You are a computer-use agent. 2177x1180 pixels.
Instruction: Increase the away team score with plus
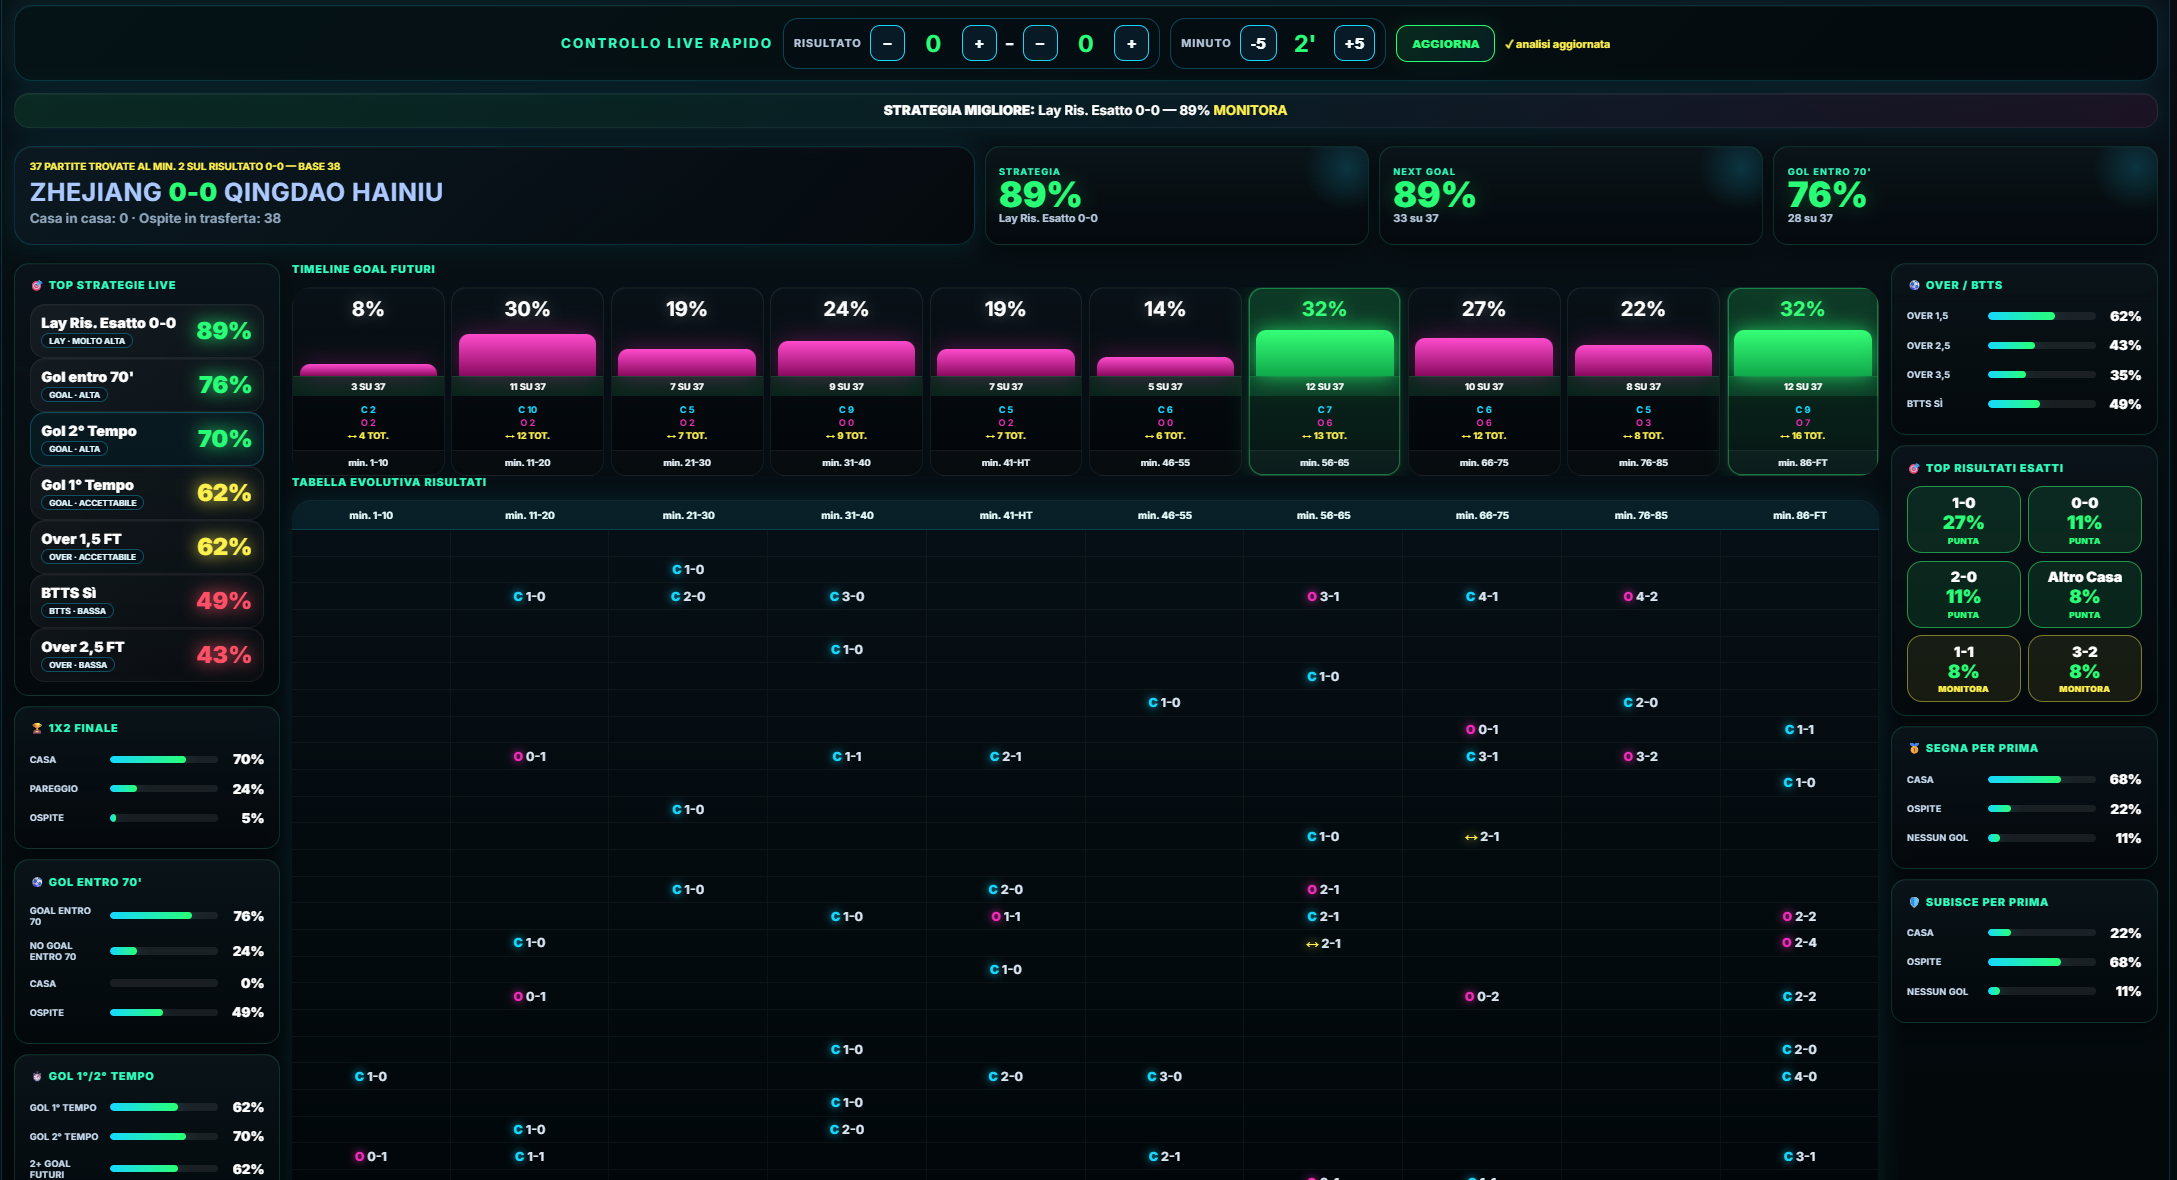(x=1131, y=44)
